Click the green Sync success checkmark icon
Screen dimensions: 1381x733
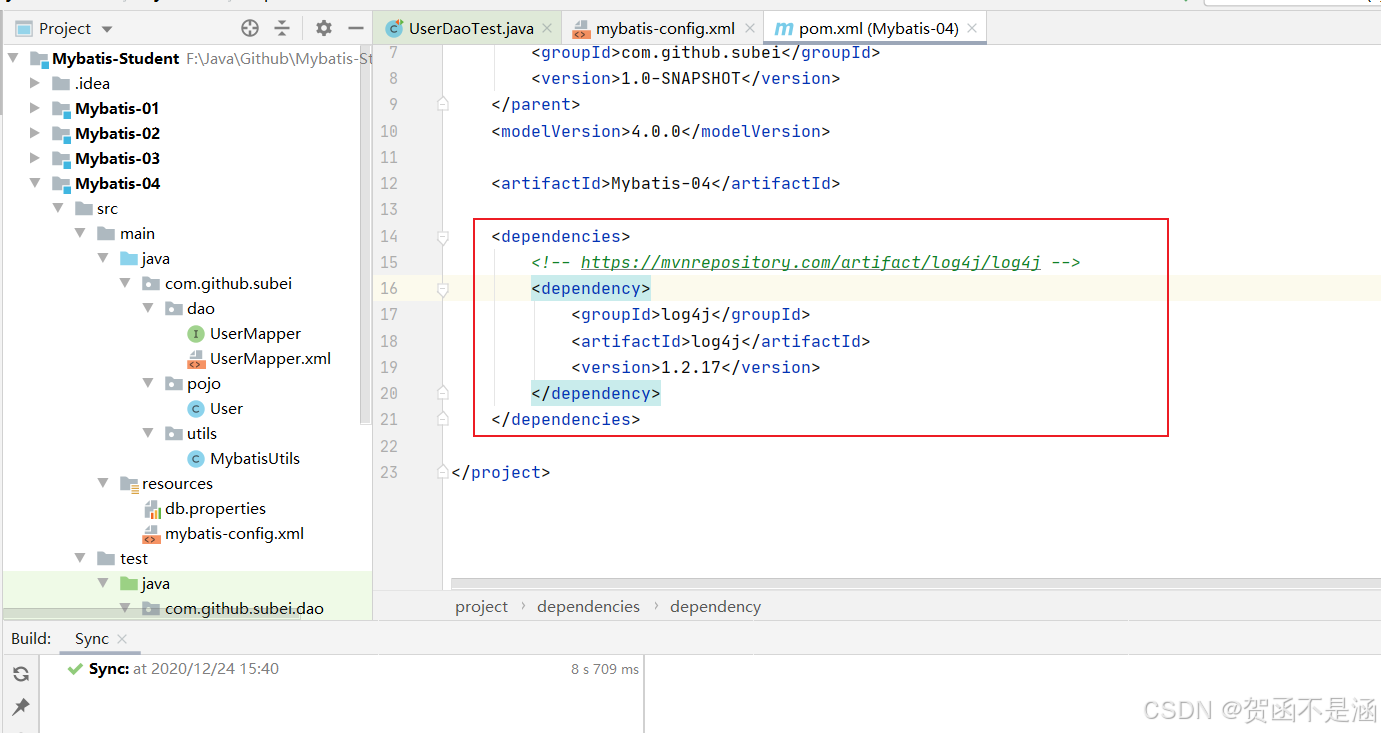(x=75, y=668)
